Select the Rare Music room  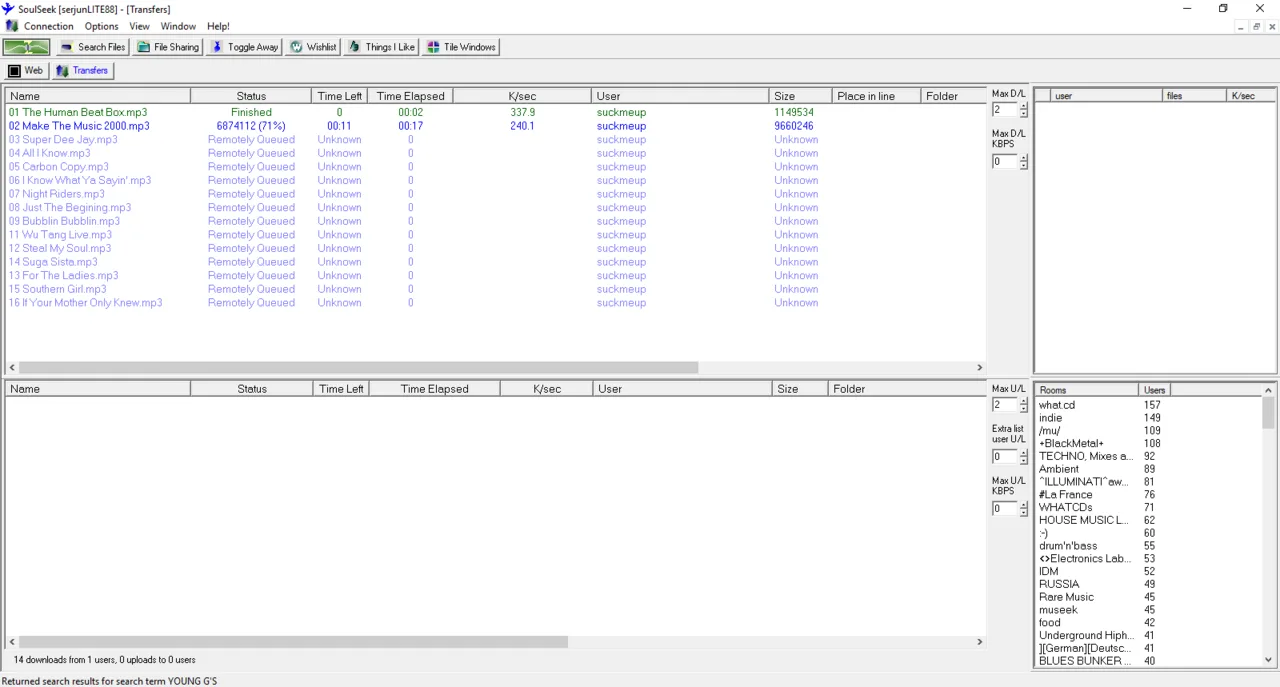tap(1066, 597)
